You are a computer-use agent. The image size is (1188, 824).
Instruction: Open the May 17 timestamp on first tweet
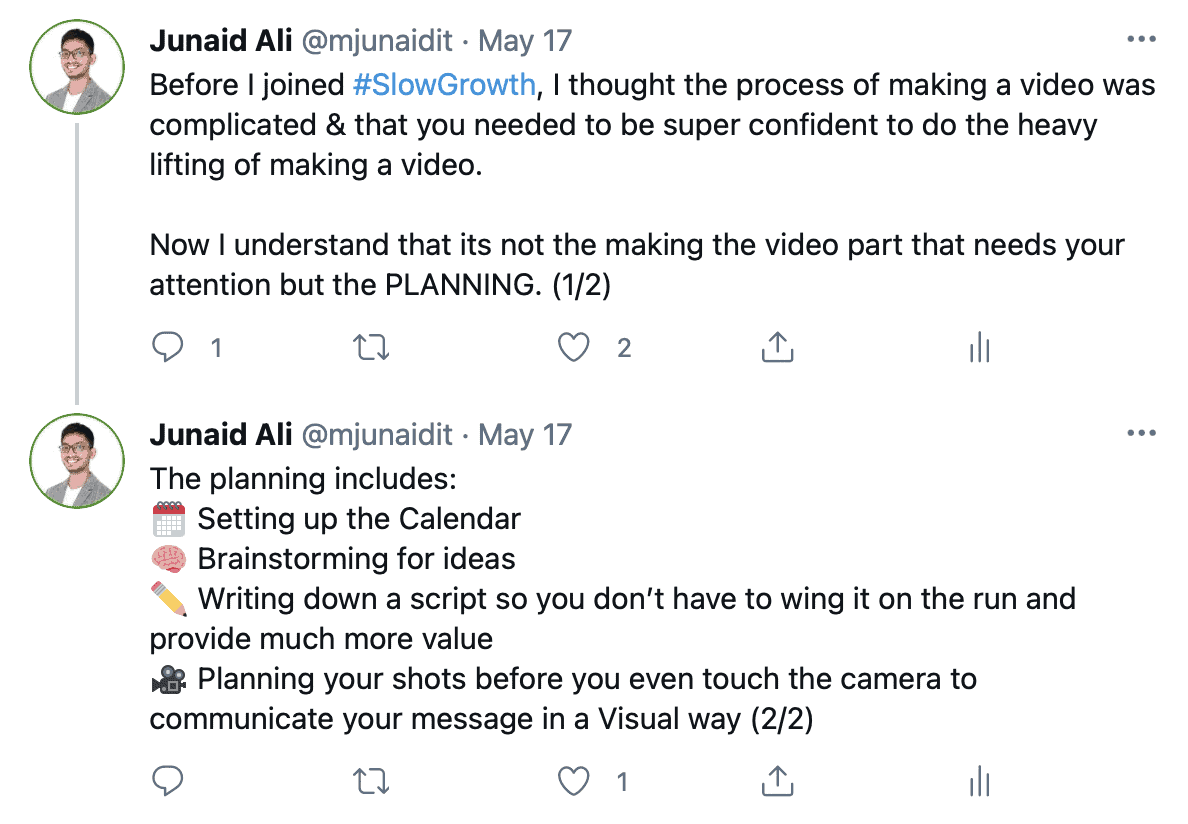point(526,41)
